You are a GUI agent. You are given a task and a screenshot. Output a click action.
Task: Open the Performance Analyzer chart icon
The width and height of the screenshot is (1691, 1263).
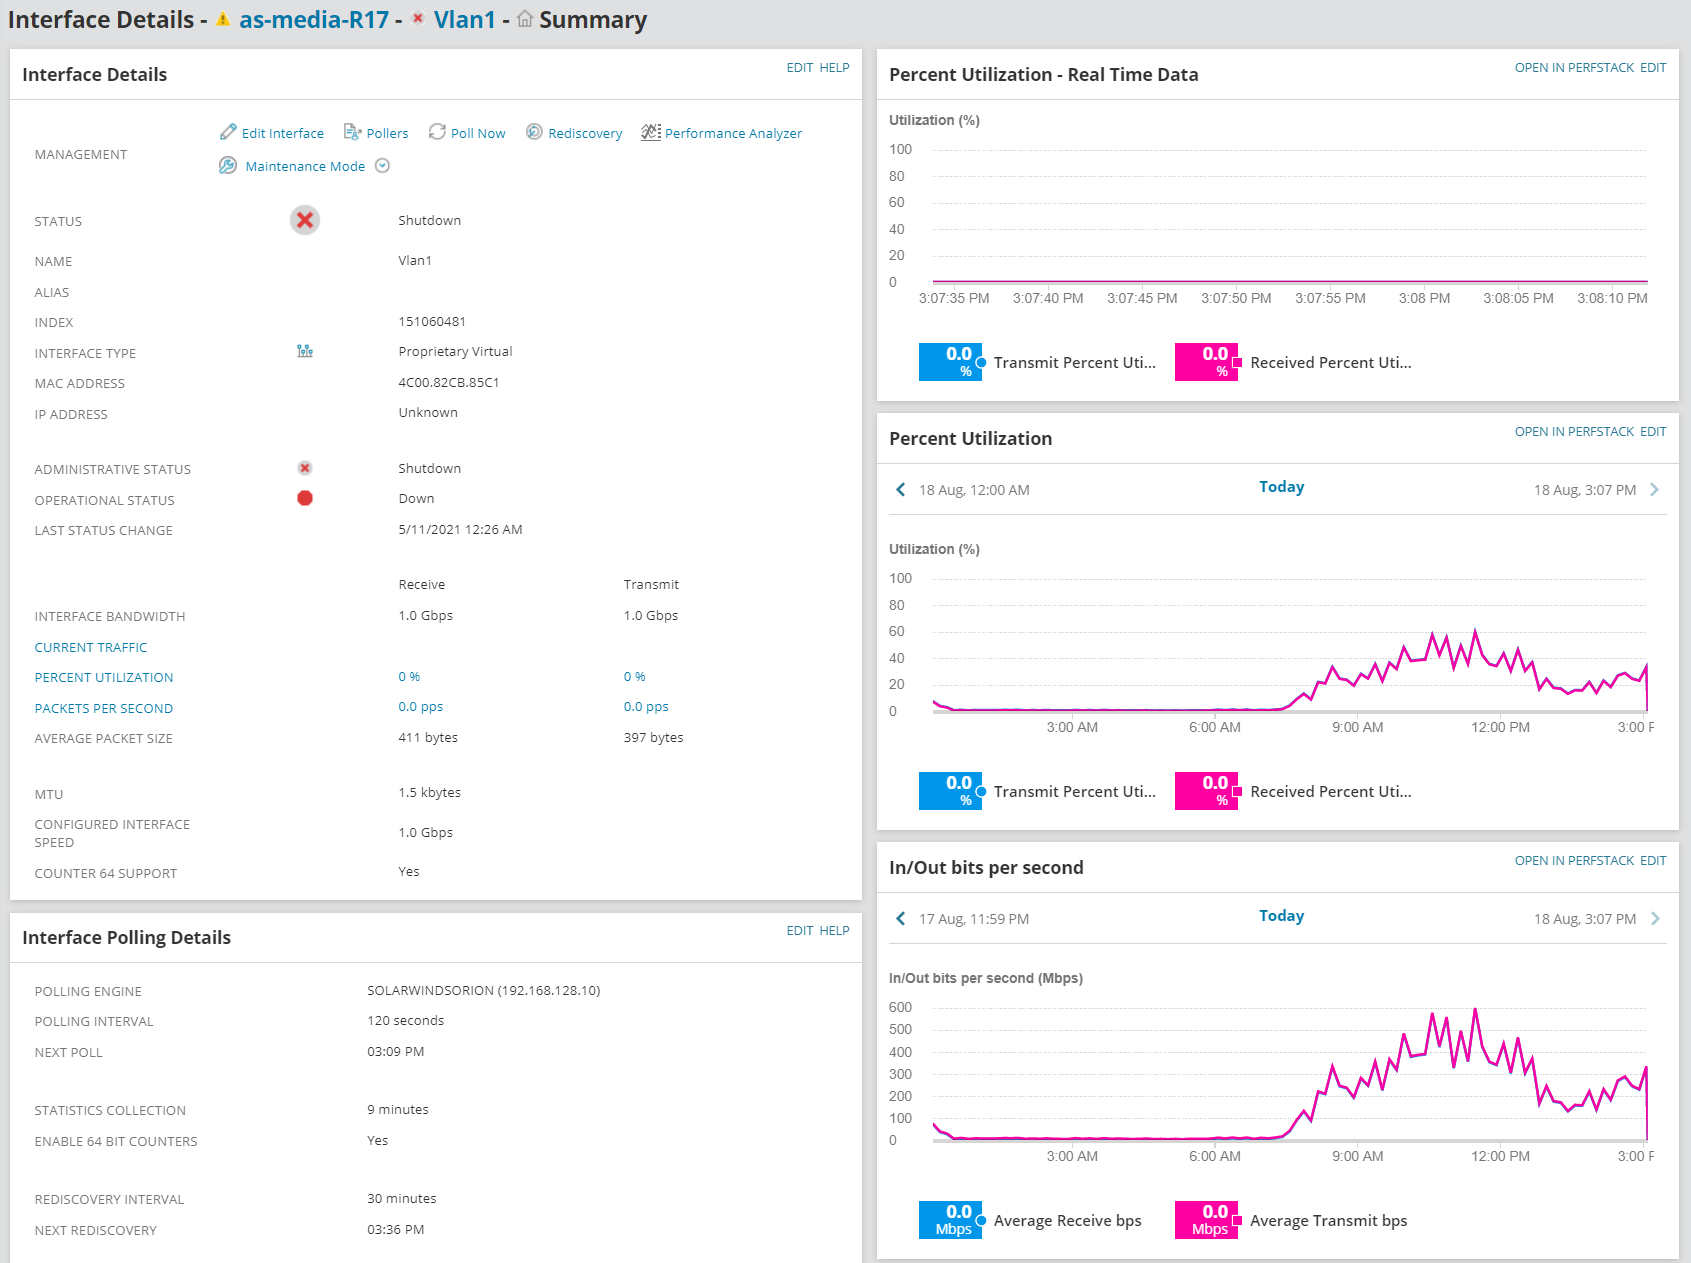(651, 132)
